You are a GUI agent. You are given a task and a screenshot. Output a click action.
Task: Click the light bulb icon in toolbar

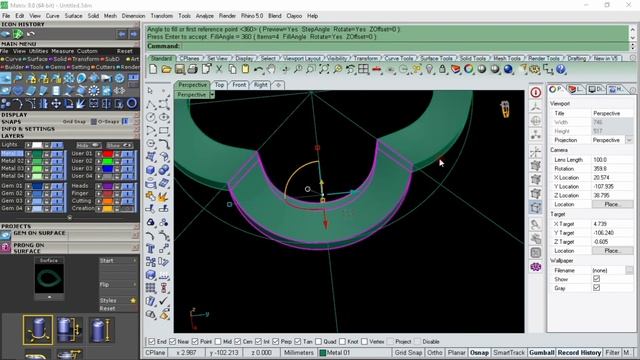pyautogui.click(x=429, y=69)
